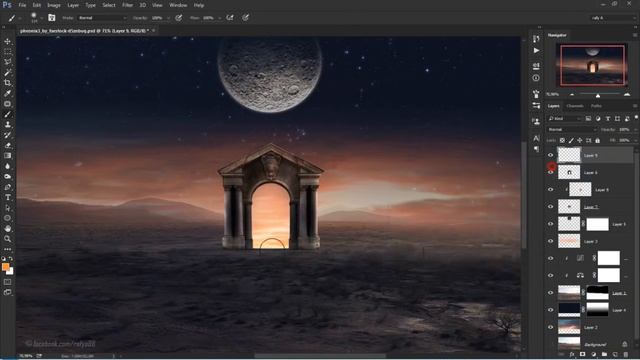Open the Window menu
This screenshot has width=640, height=360.
[178, 5]
